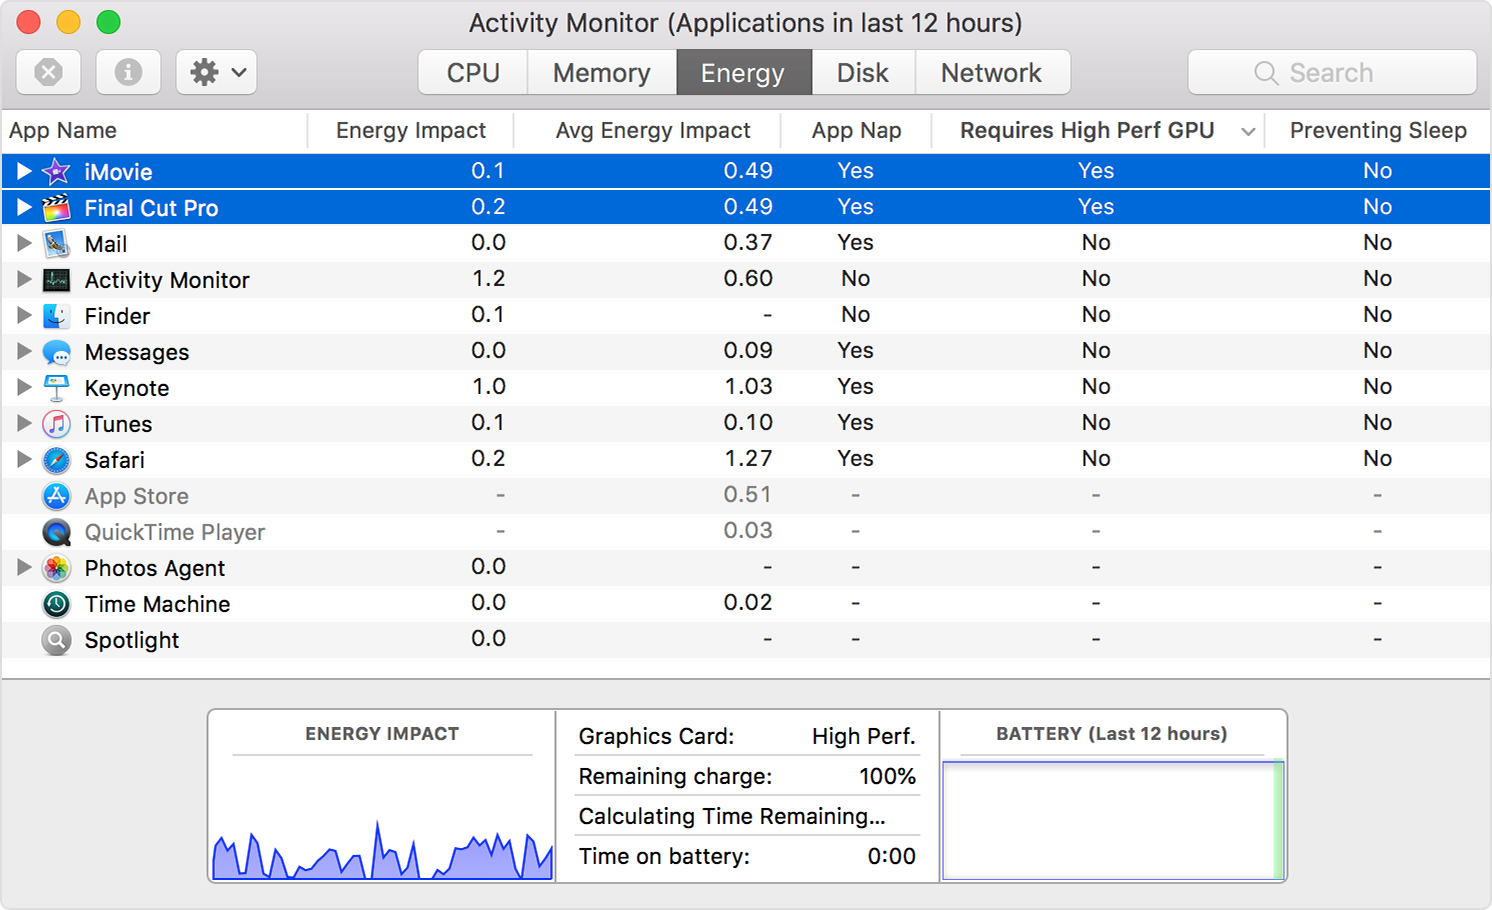Click the Time Machine app icon

[x=56, y=603]
